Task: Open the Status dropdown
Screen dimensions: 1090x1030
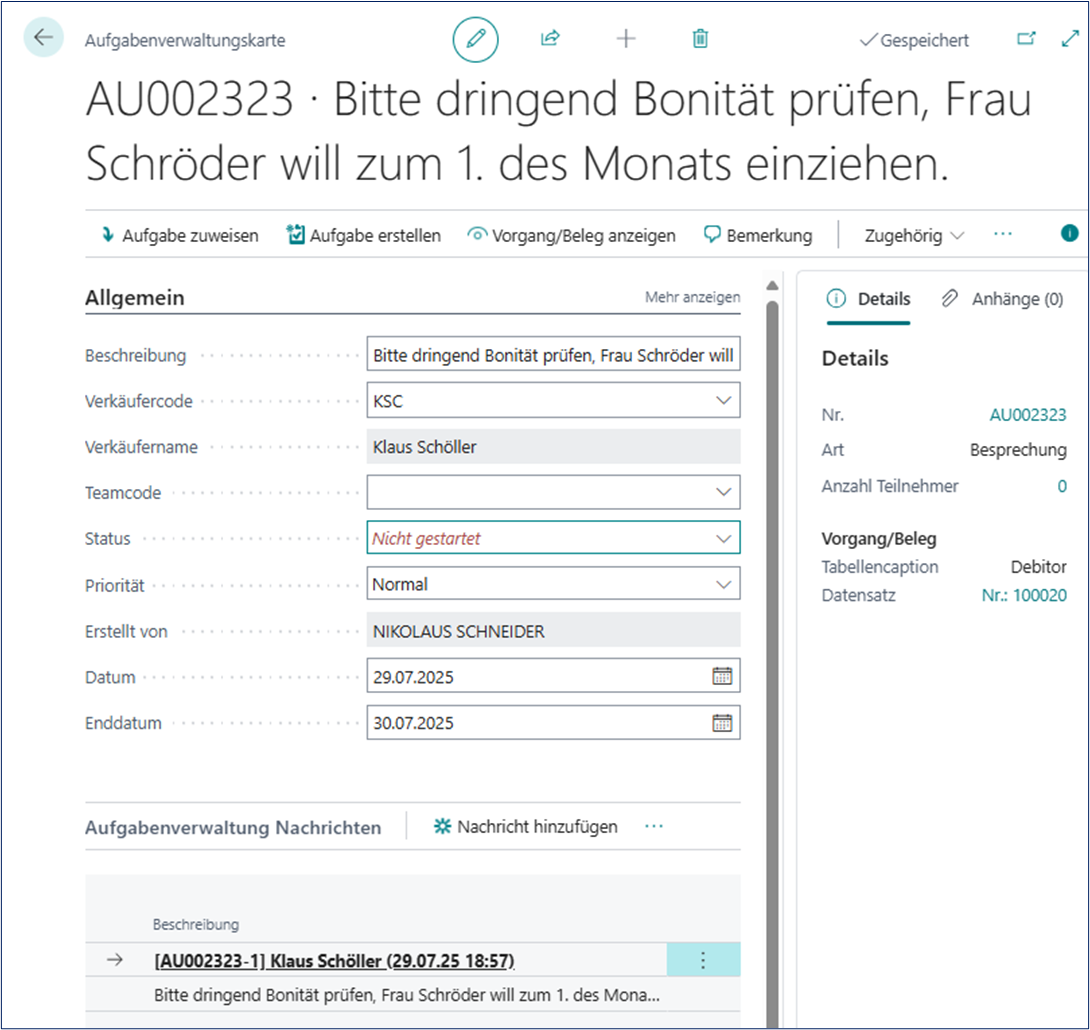Action: (x=724, y=538)
